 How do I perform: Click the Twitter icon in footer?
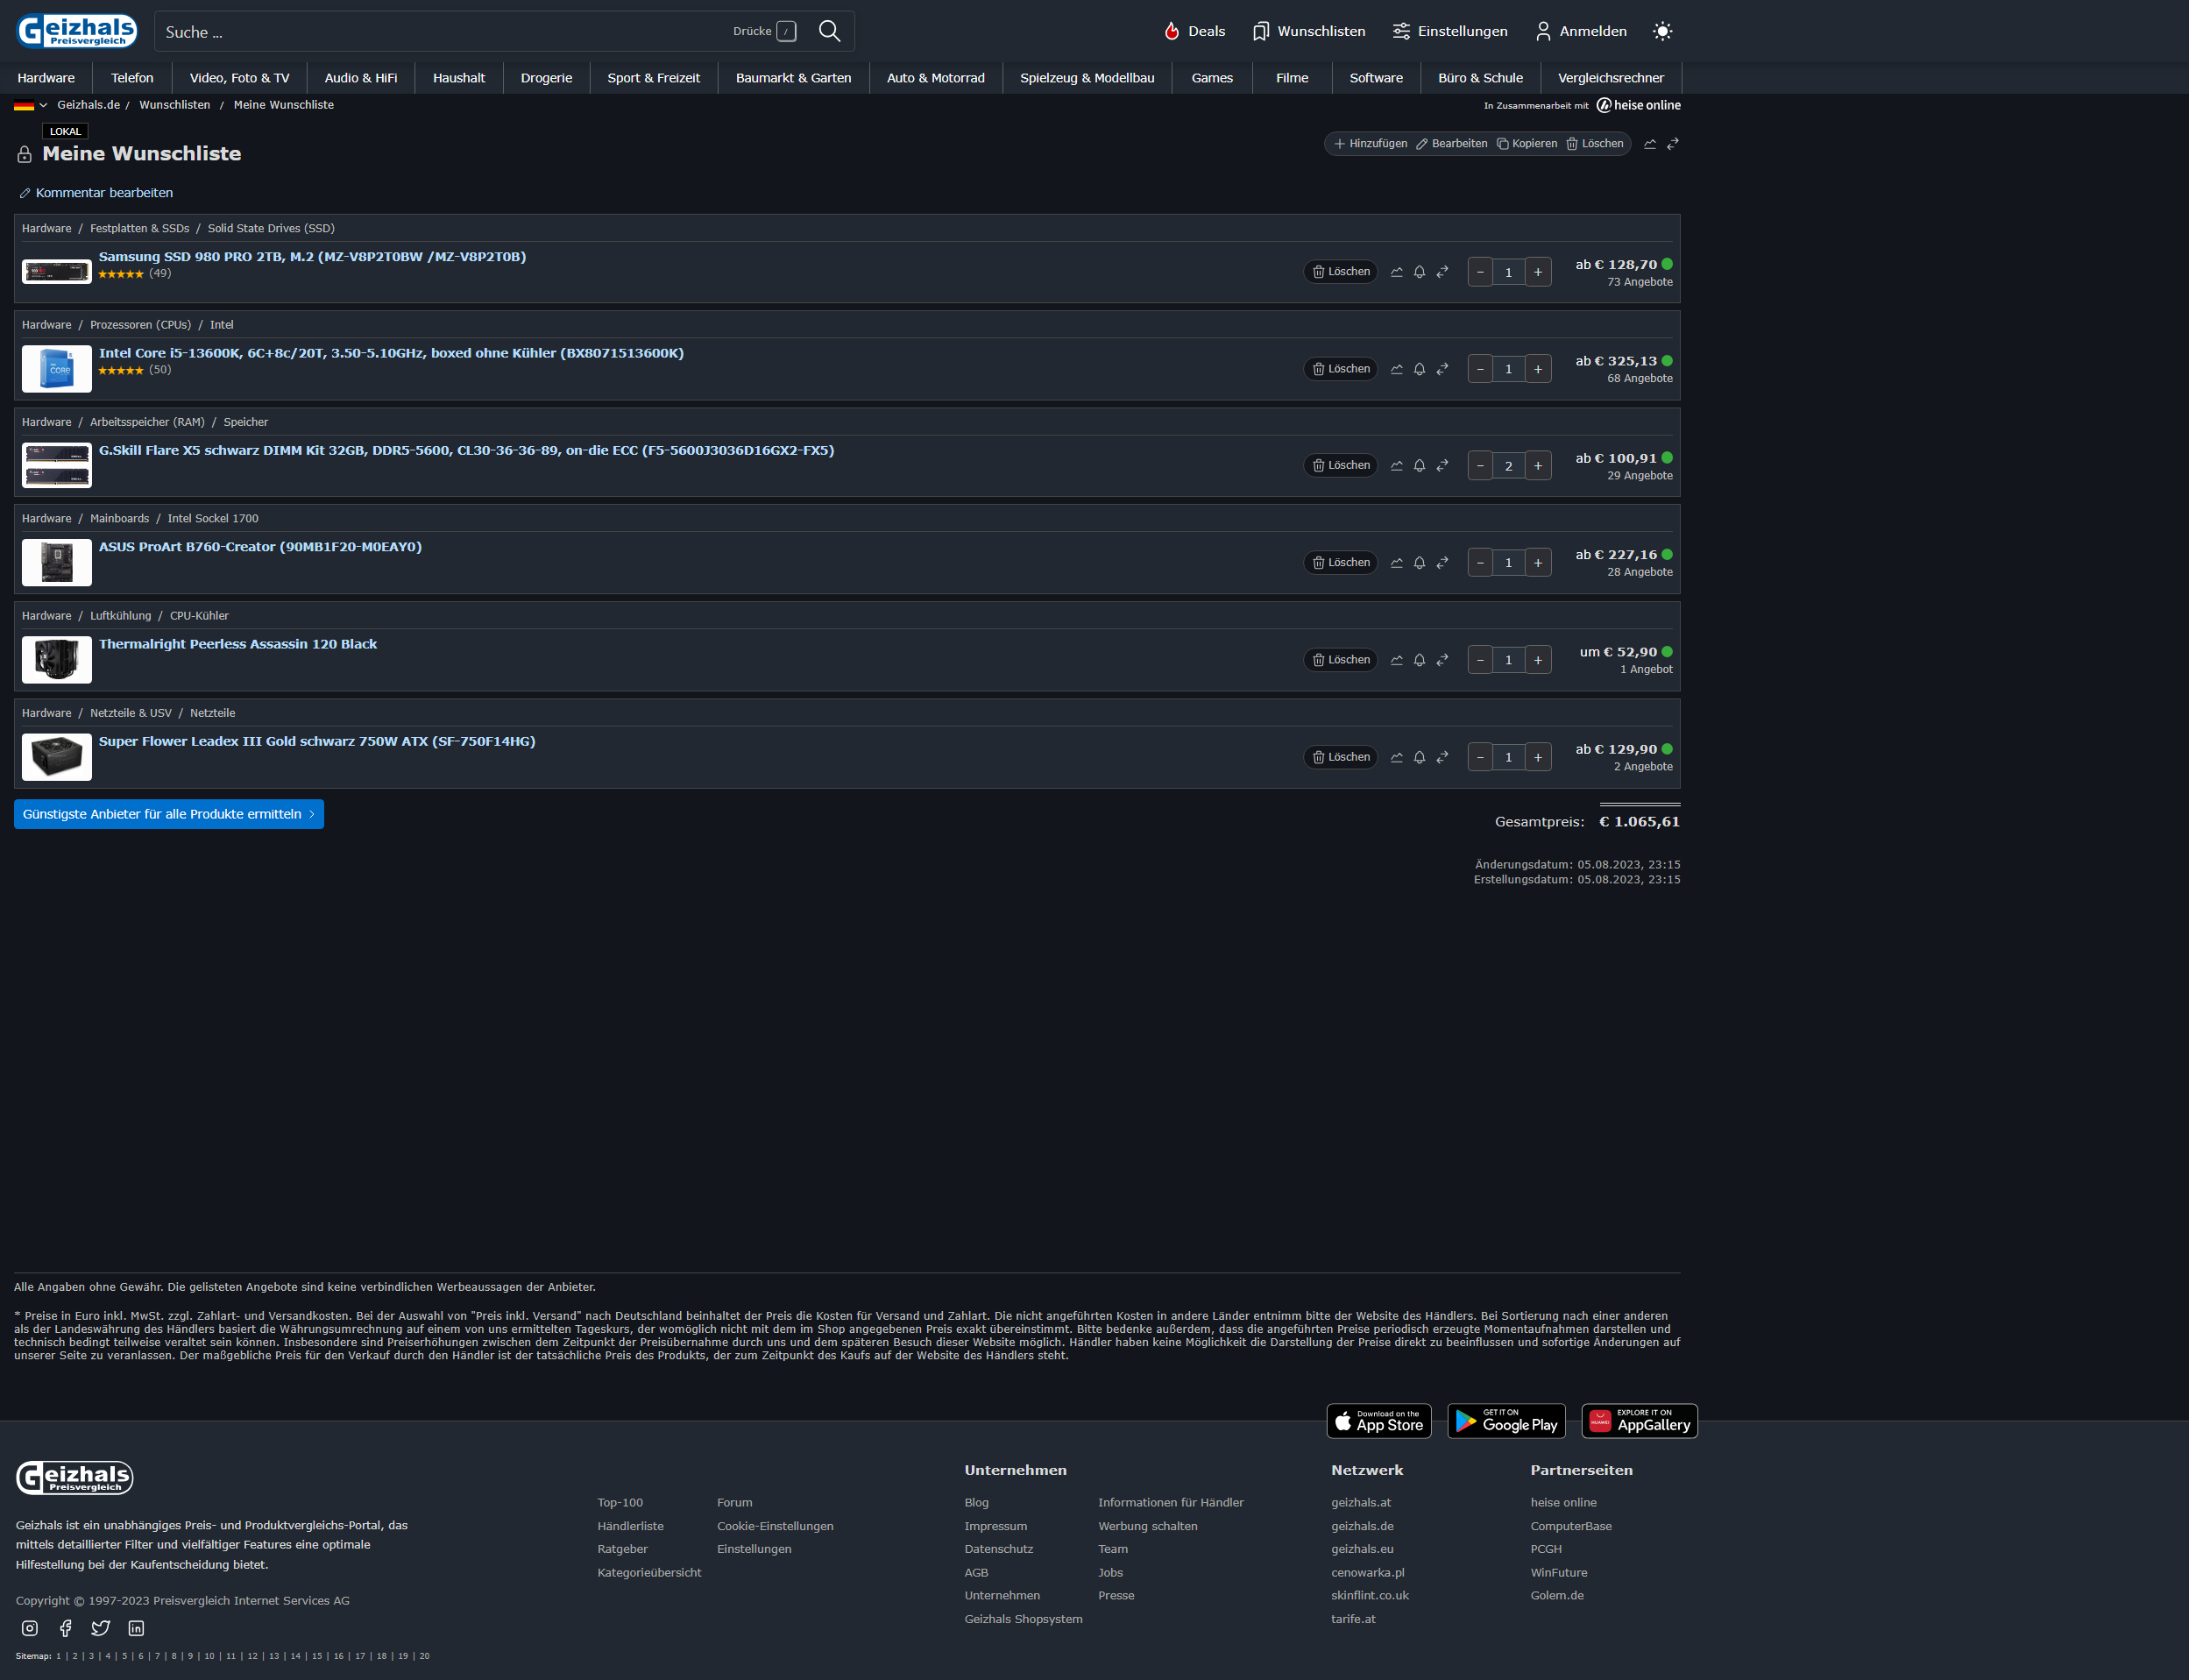click(x=101, y=1628)
